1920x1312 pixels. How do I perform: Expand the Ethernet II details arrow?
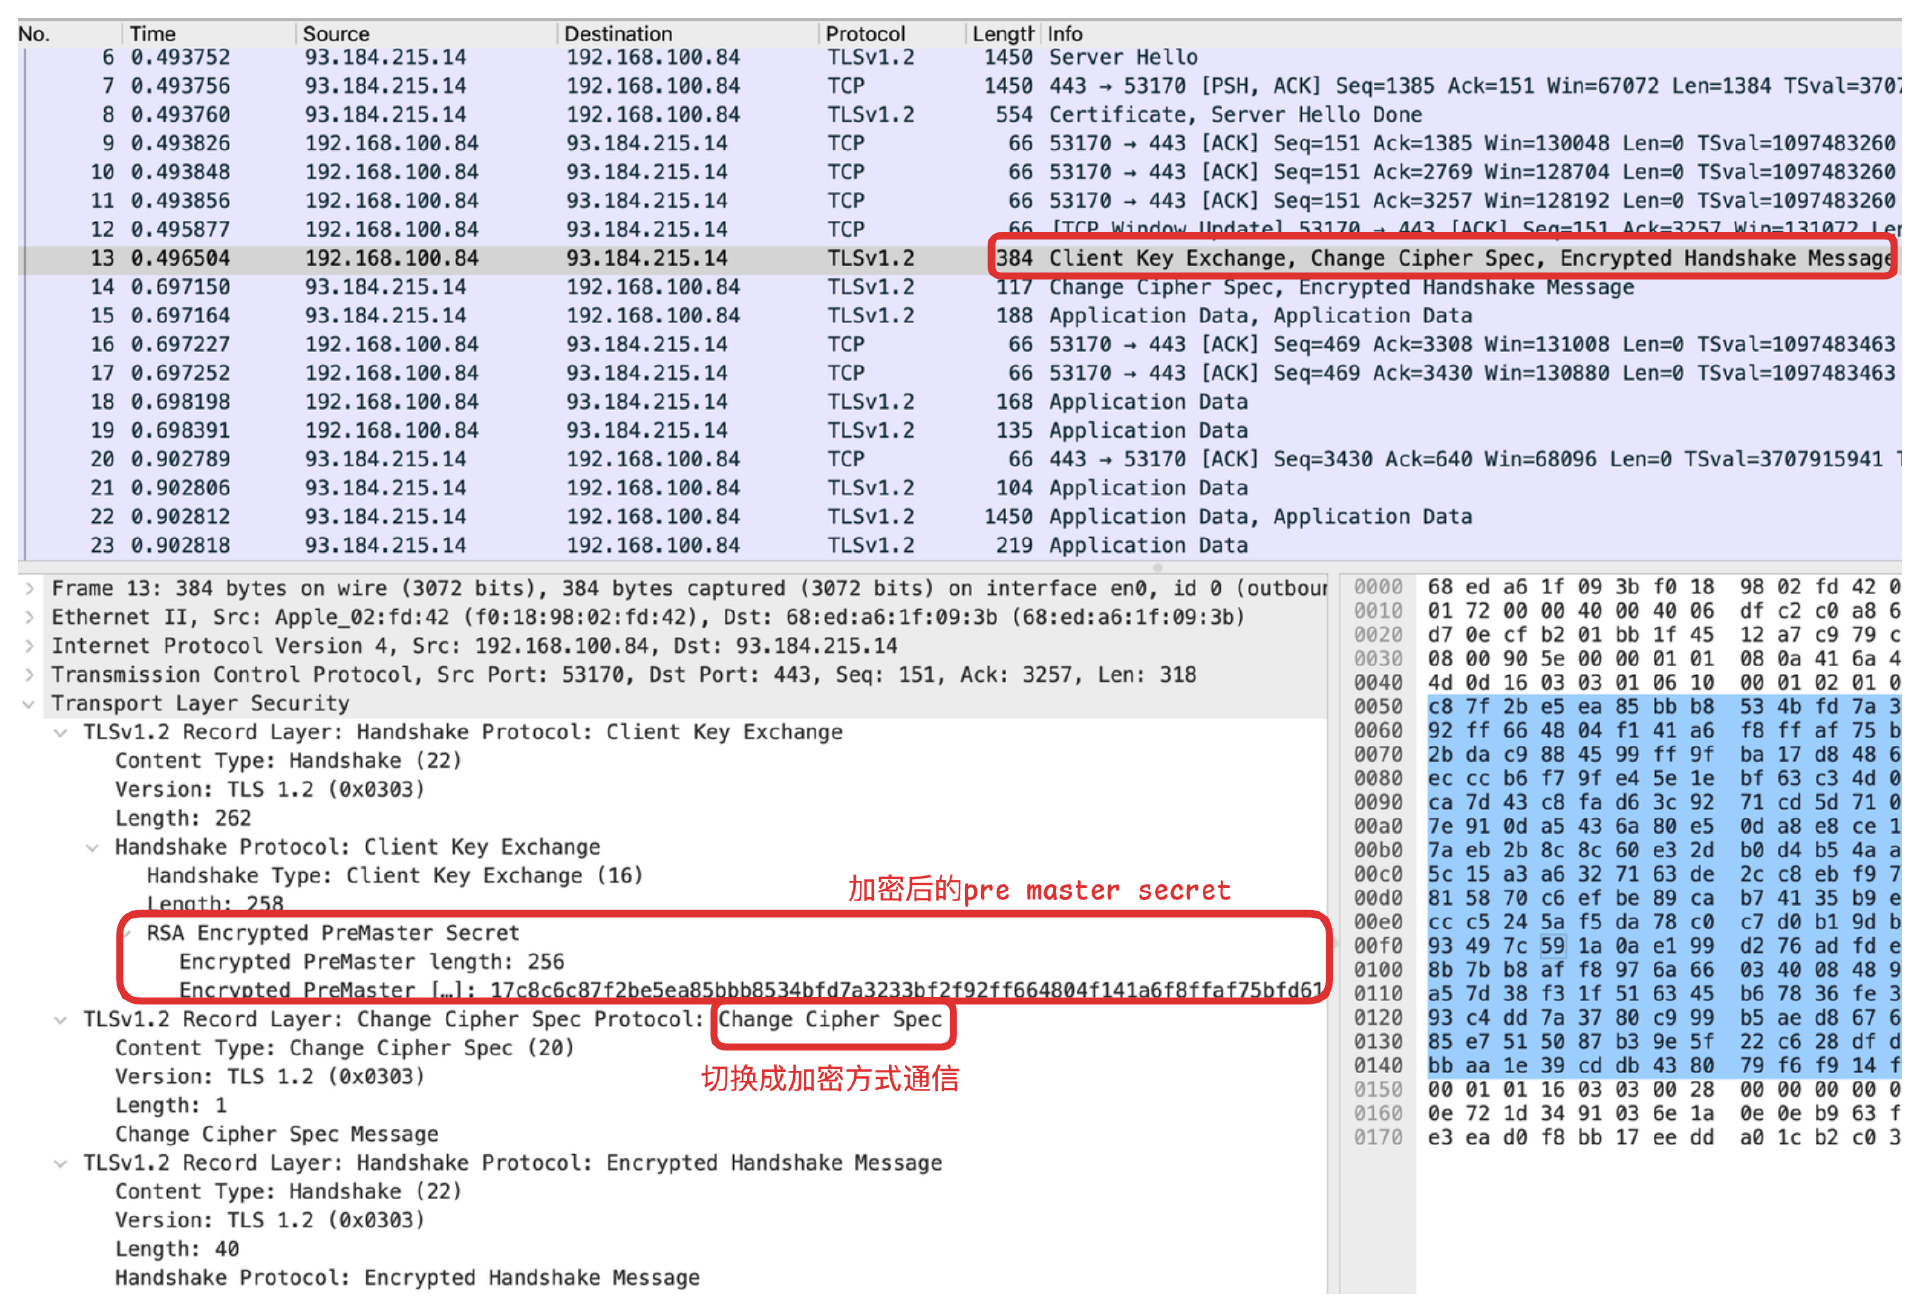click(x=30, y=618)
